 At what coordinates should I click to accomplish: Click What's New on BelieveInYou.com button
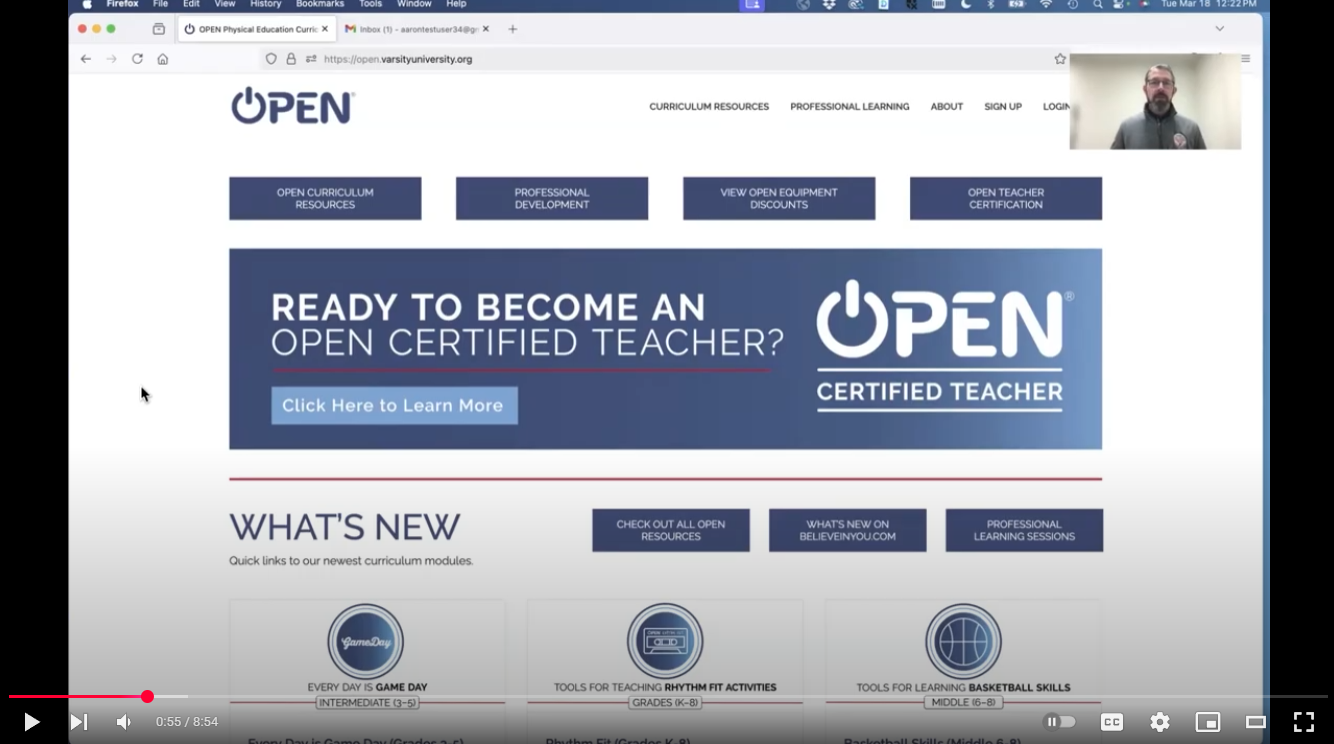pos(848,530)
